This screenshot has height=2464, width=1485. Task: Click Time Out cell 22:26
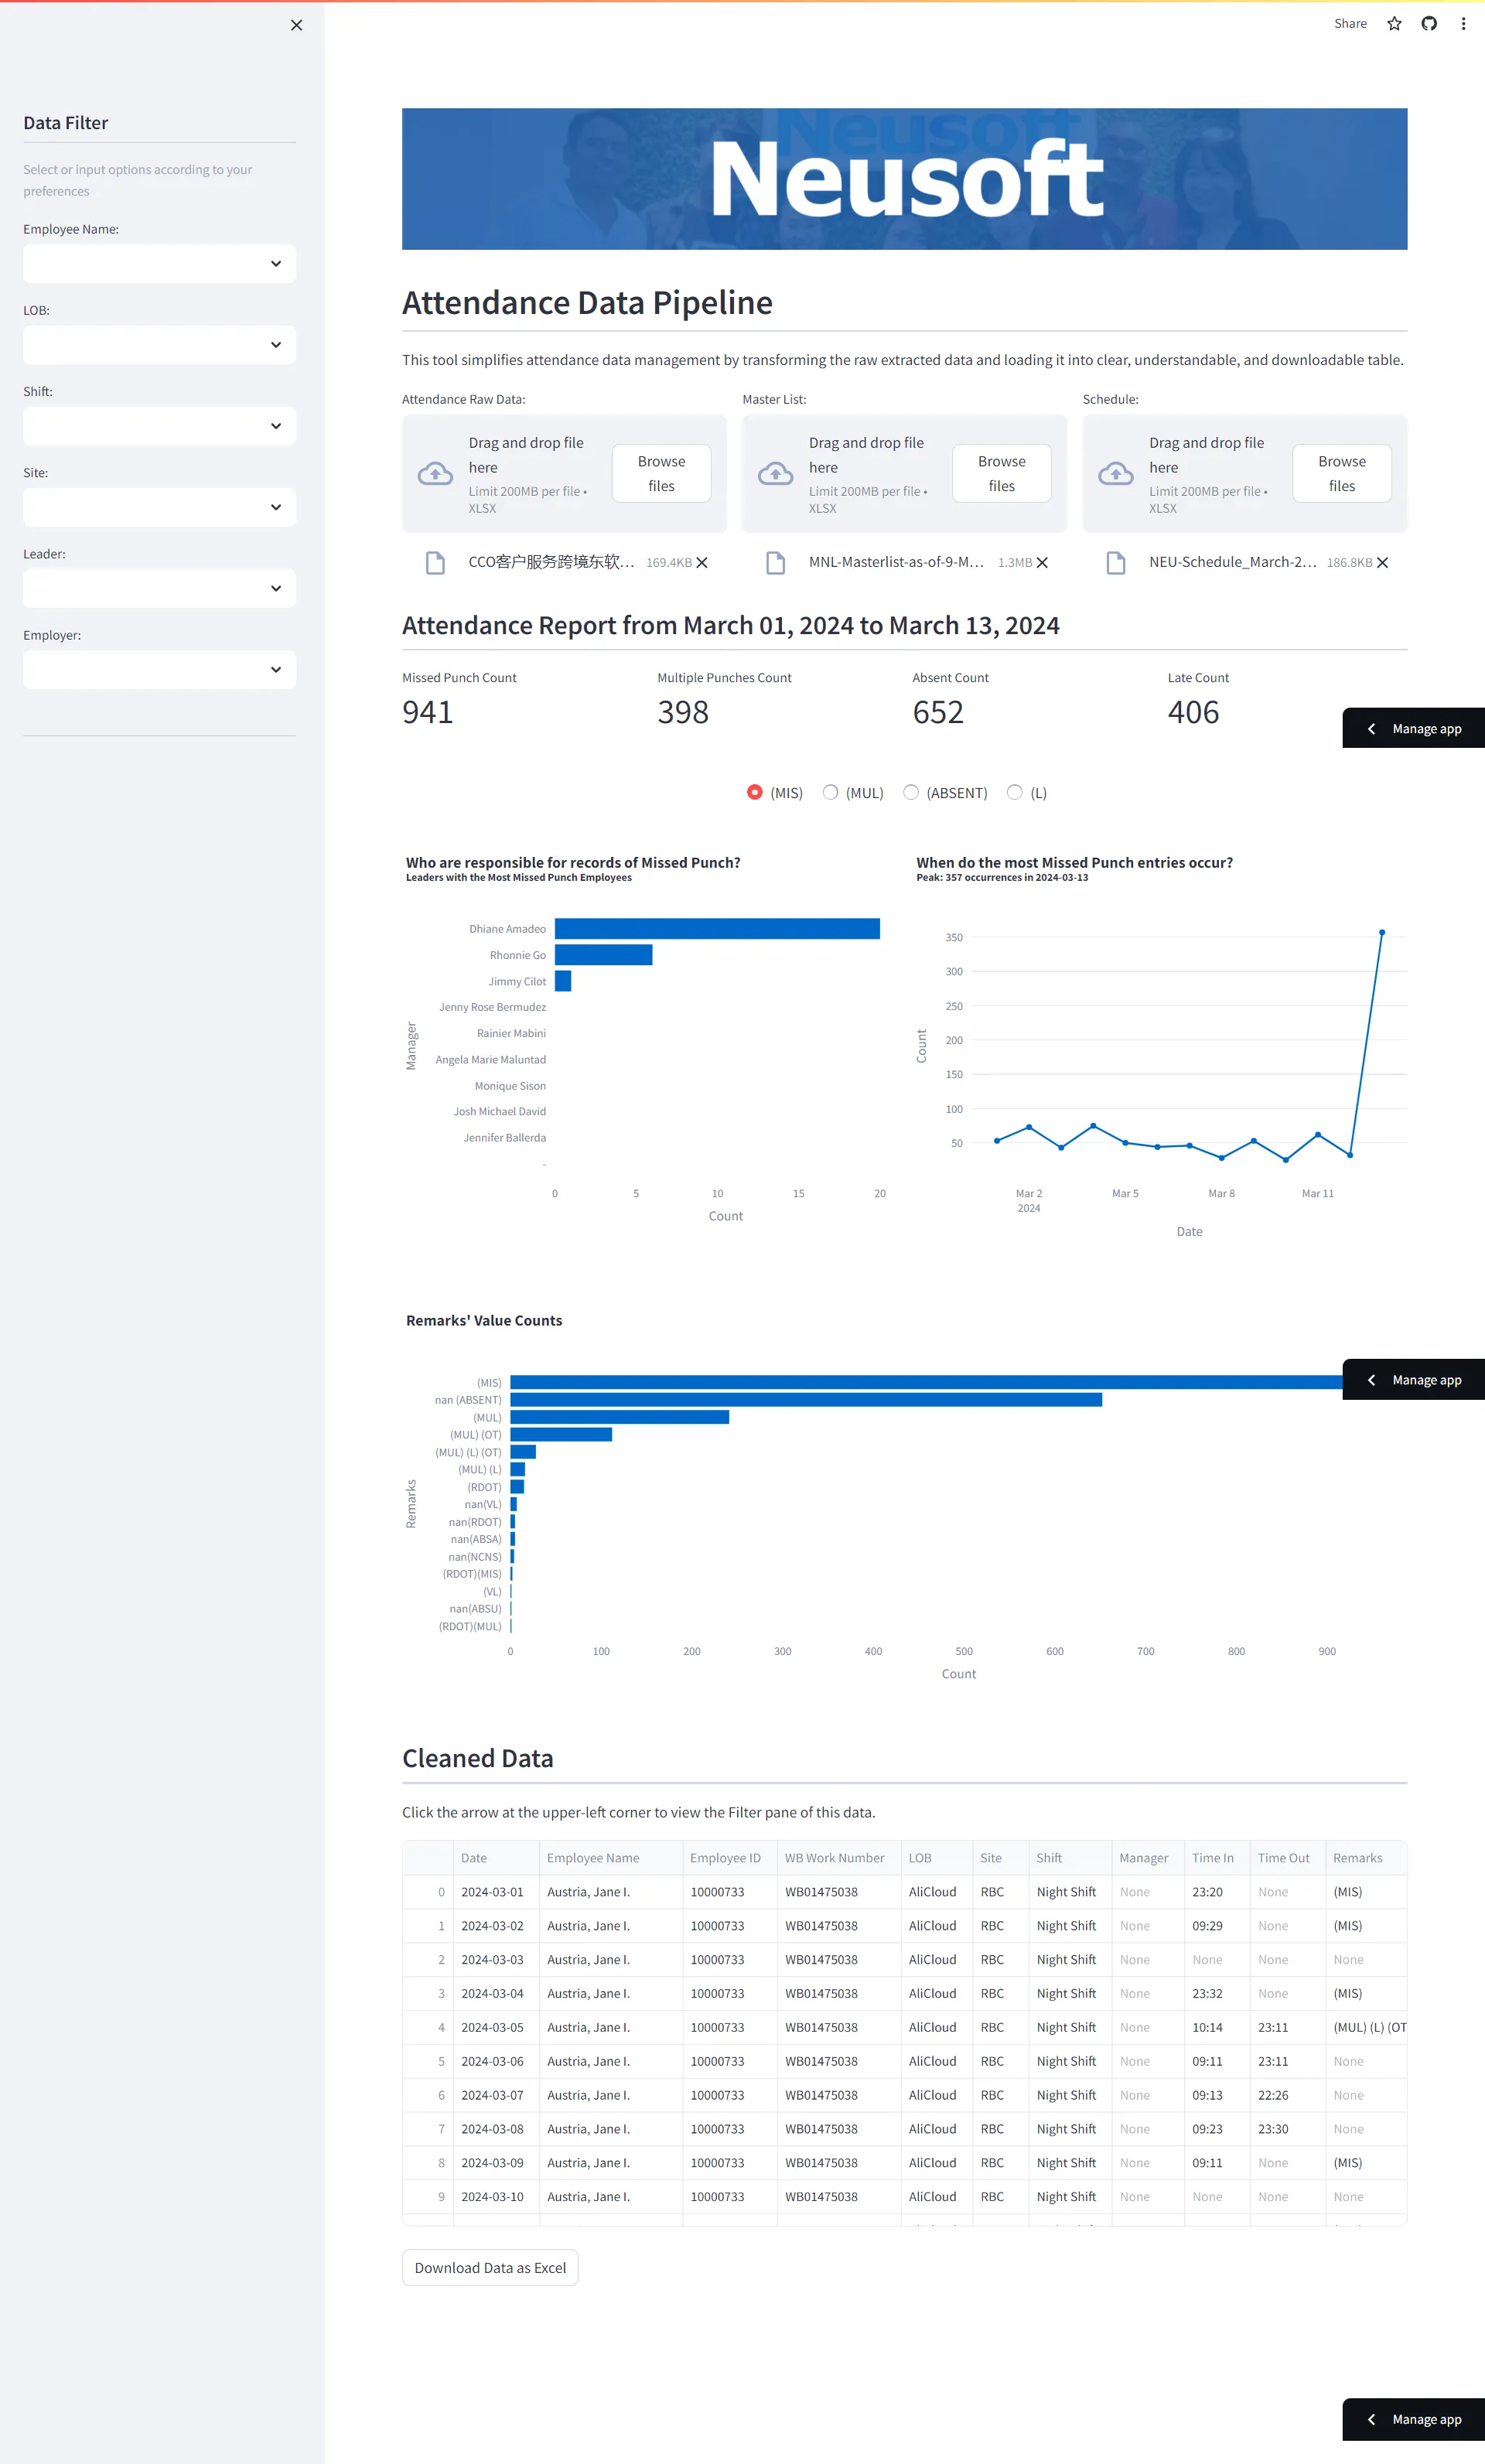1287,2095
